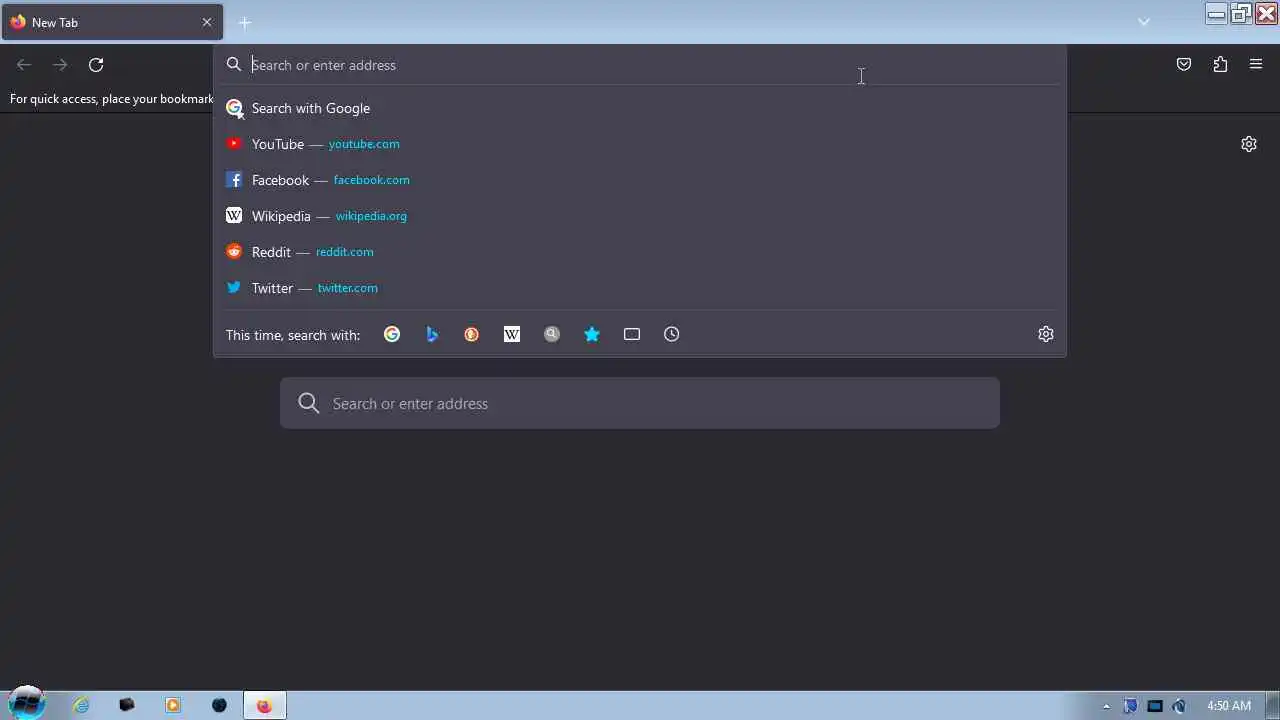Search bookmarks with the star icon
The width and height of the screenshot is (1280, 720).
(592, 334)
